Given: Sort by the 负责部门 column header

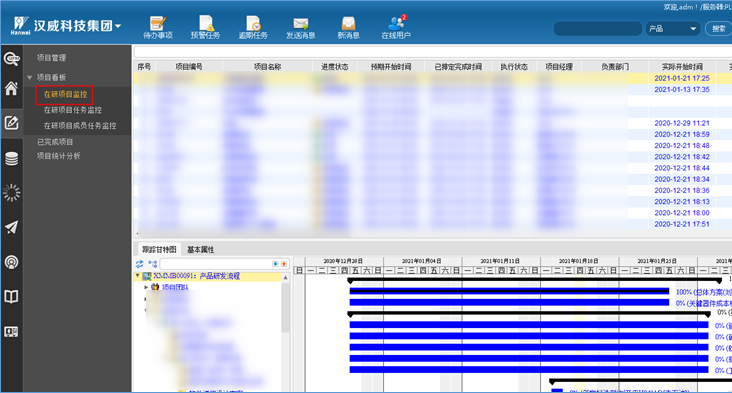Looking at the screenshot, I should (615, 67).
